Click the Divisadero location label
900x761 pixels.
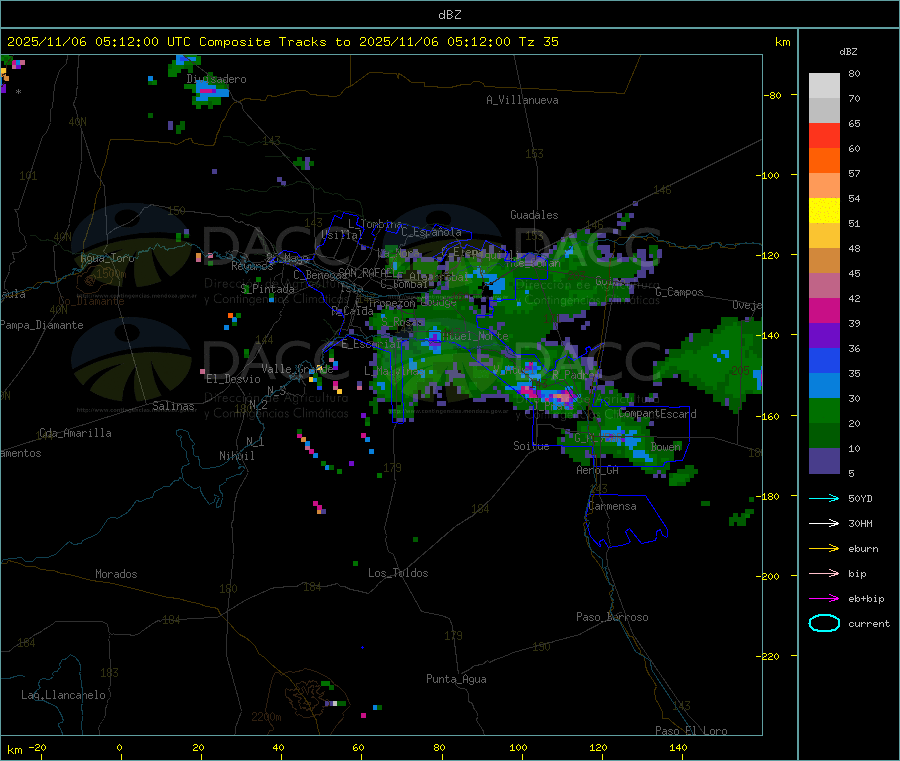pos(216,79)
